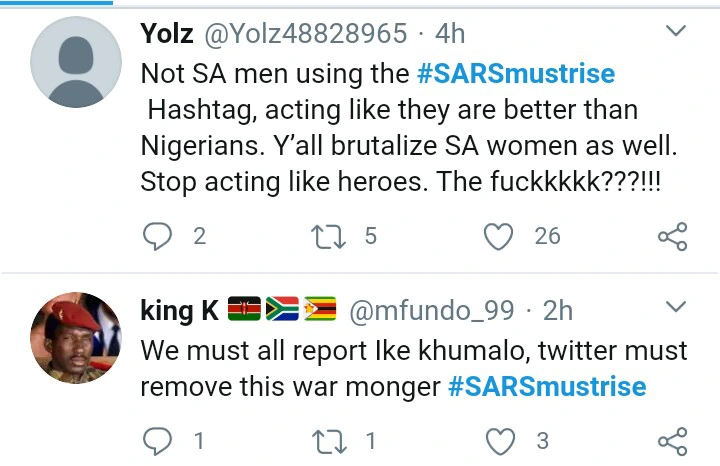Image resolution: width=720 pixels, height=466 pixels.
Task: Open more options chevron on Yolz's tweet
Action: coord(677,33)
